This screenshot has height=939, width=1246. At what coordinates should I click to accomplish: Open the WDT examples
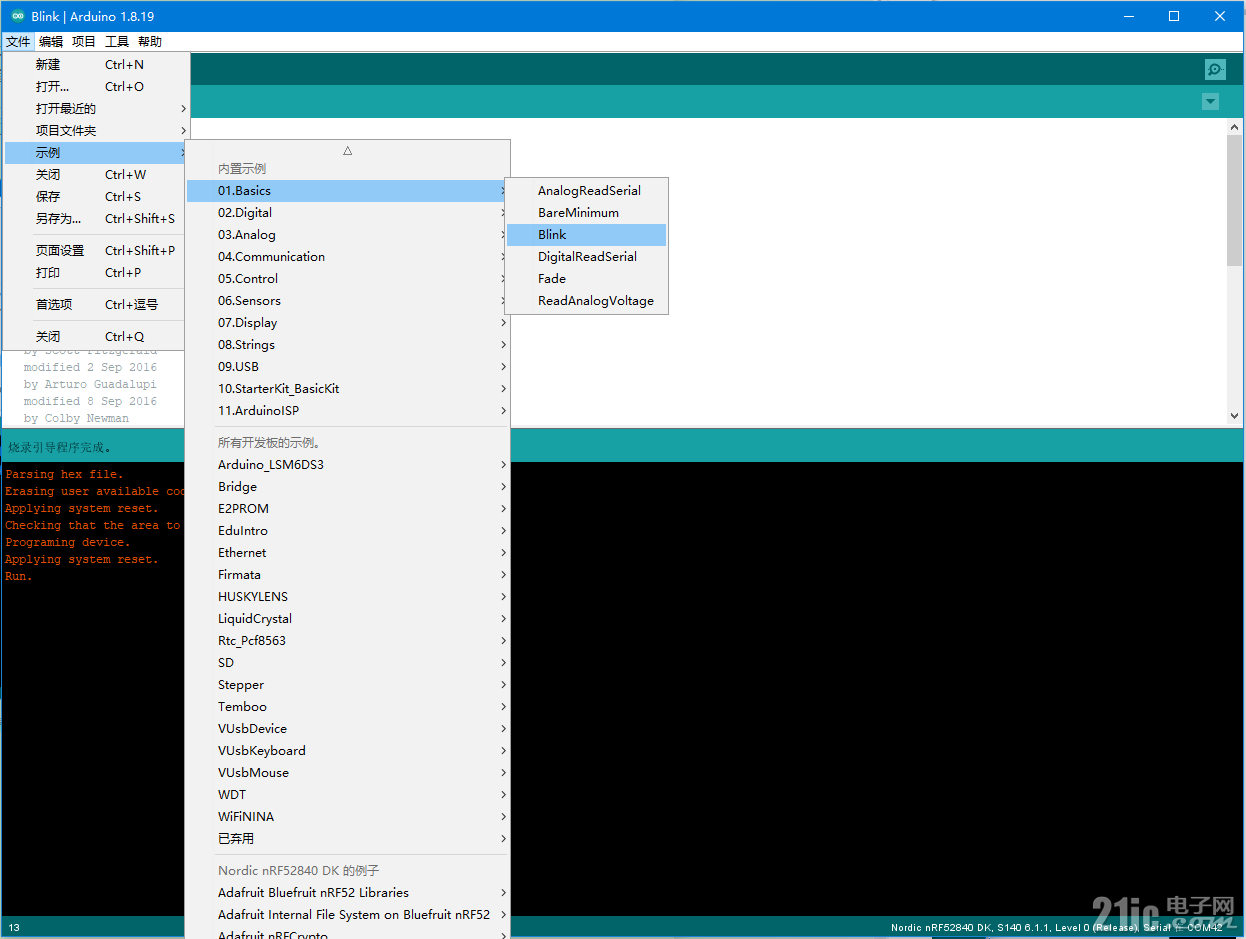coord(348,794)
